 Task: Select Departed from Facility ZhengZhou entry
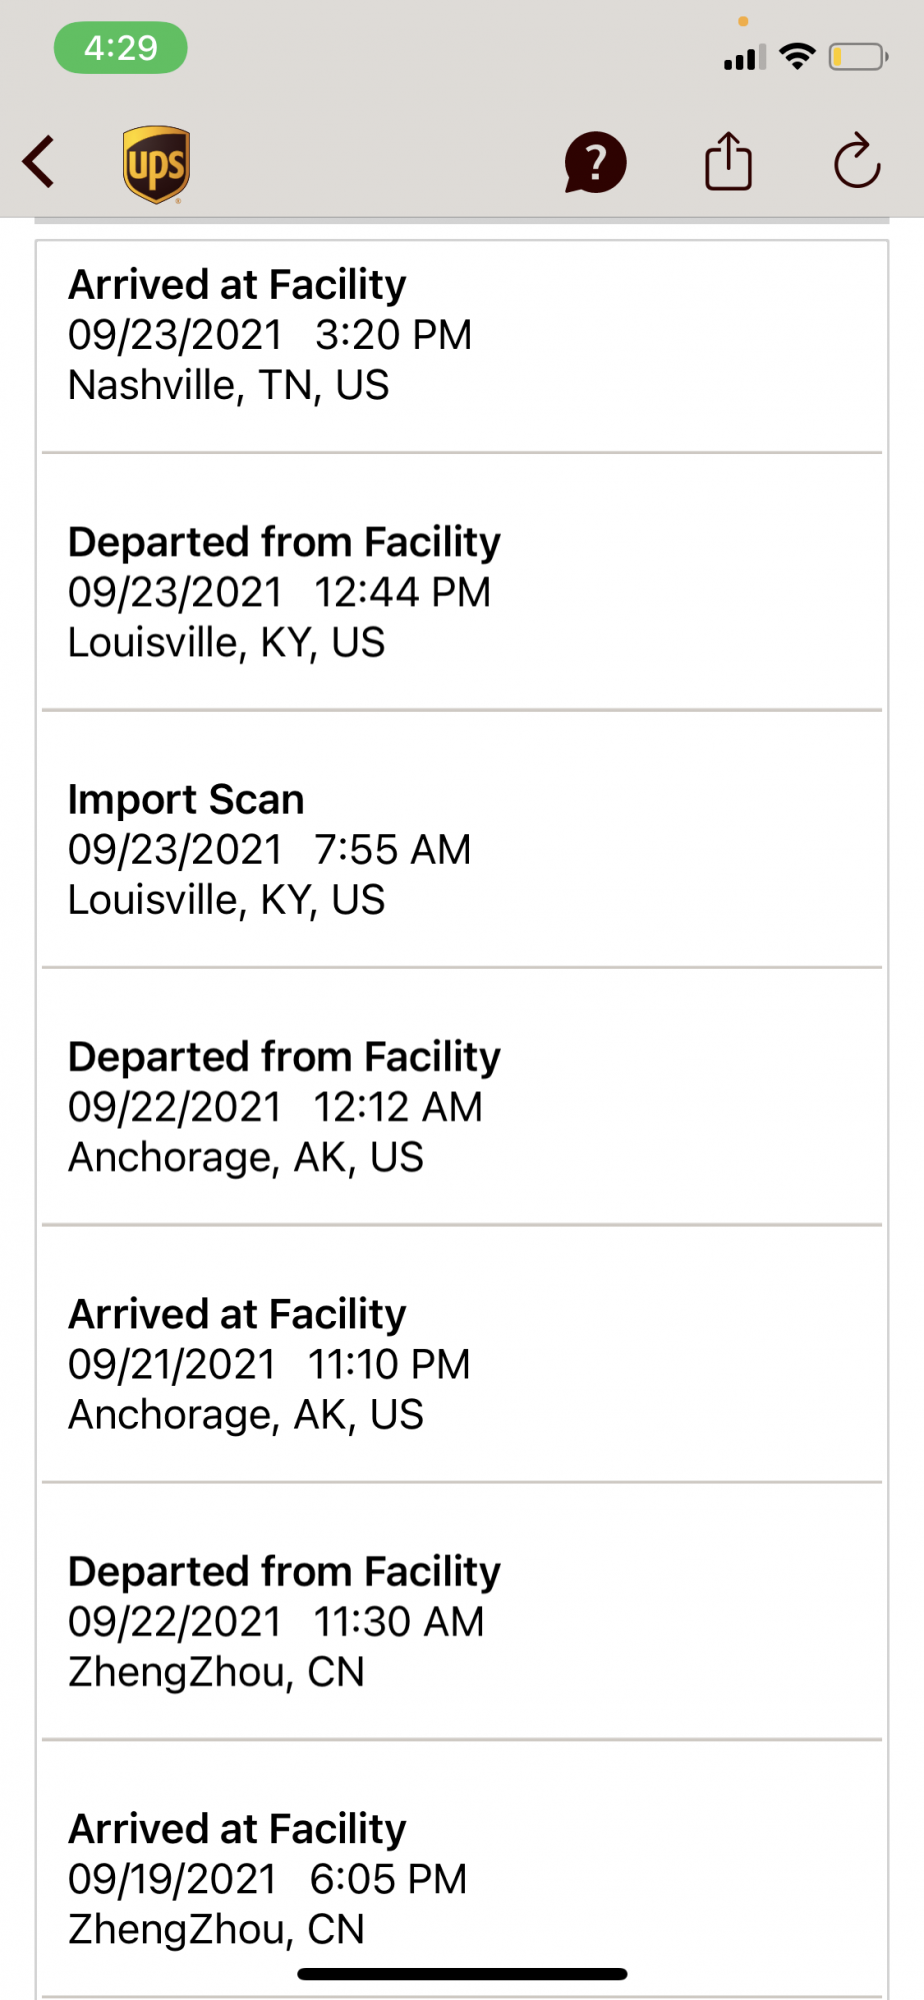(462, 1612)
